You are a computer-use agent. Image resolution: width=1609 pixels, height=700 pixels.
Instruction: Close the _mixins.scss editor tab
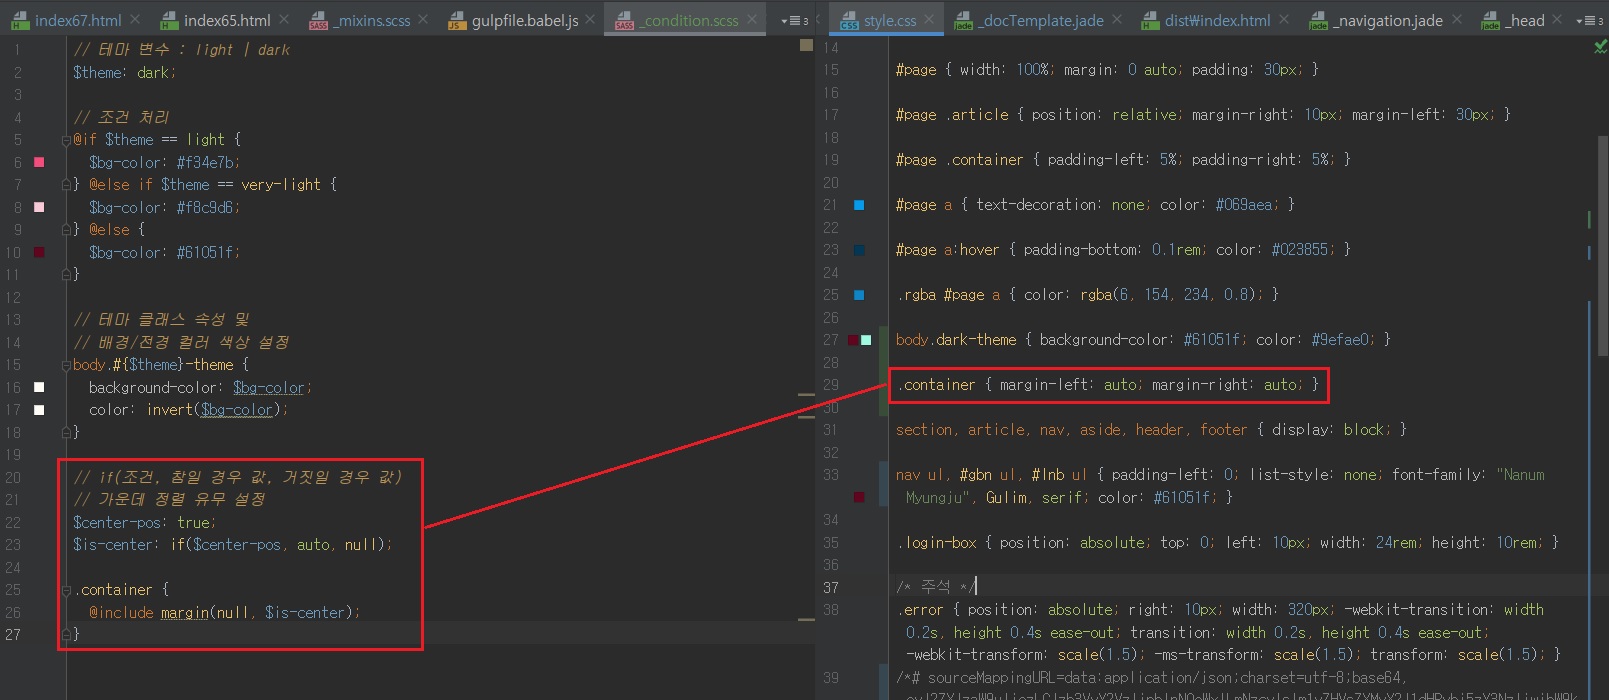(x=423, y=19)
